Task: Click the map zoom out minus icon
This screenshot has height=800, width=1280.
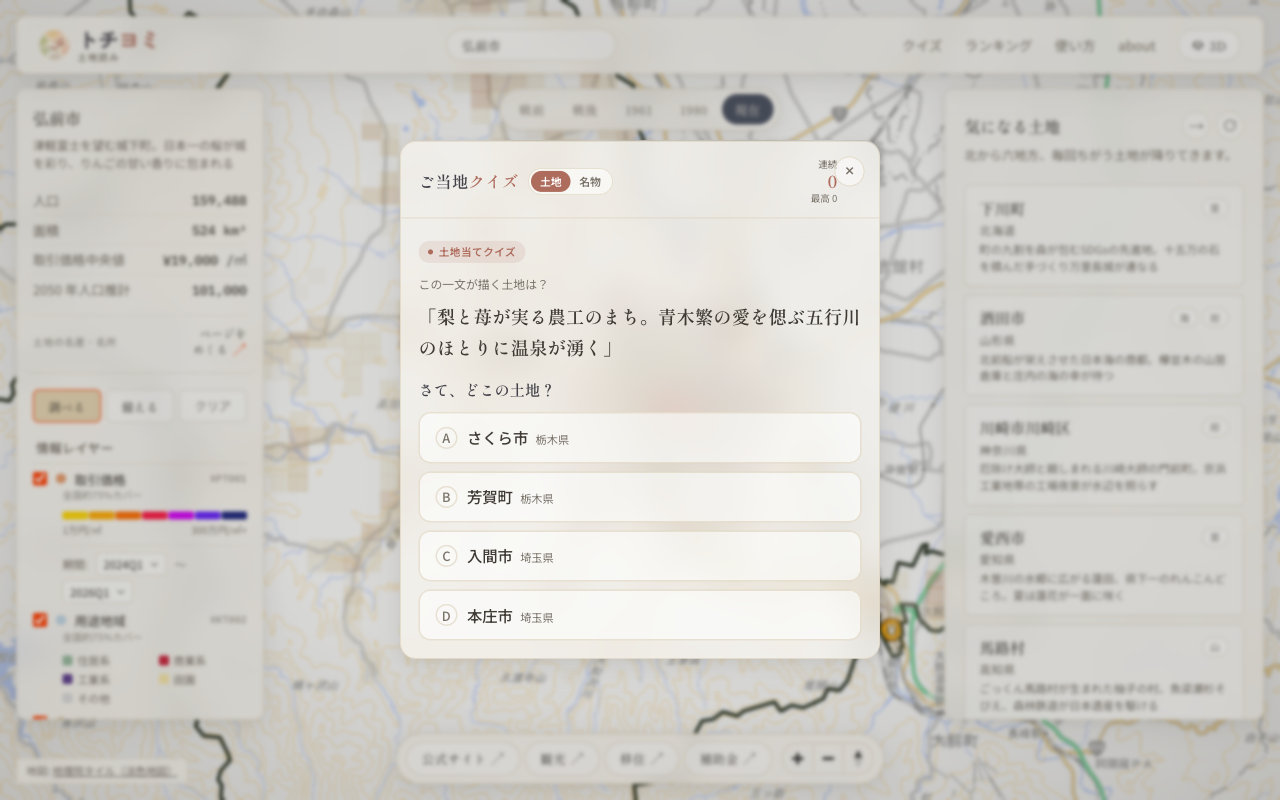Action: click(x=828, y=759)
